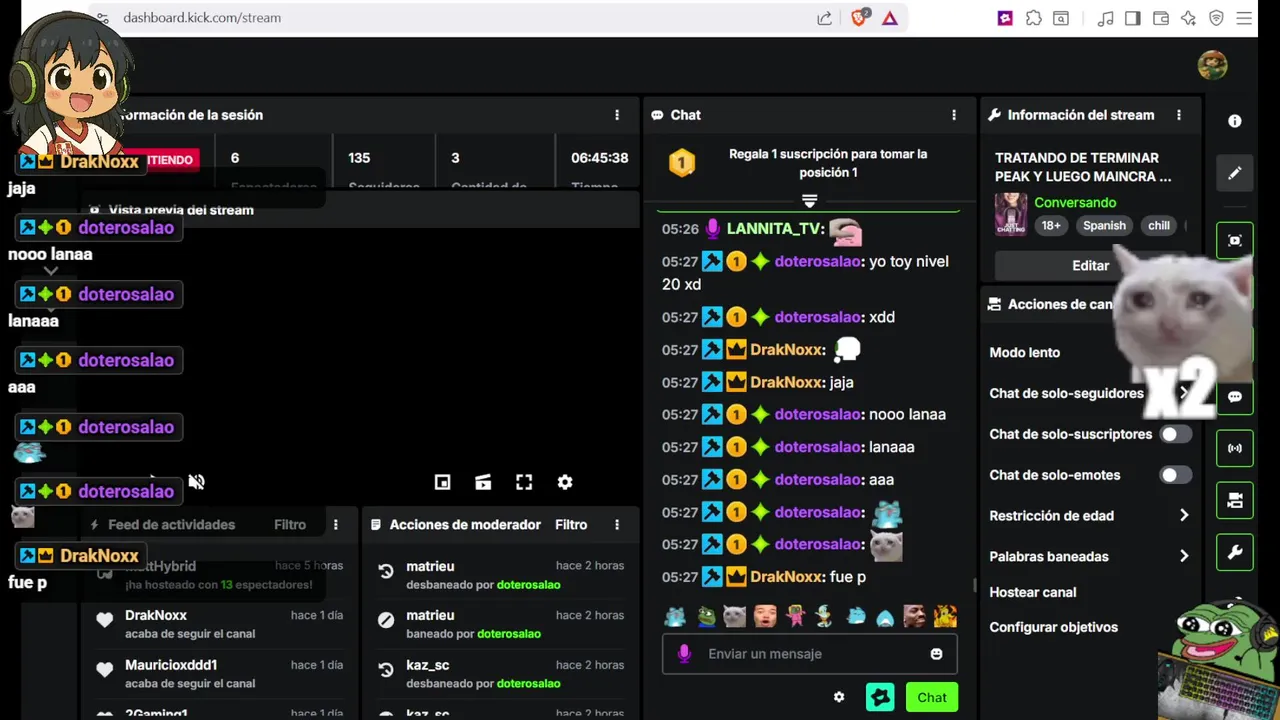This screenshot has height=720, width=1280.
Task: Click the green Chat send button
Action: coord(932,697)
